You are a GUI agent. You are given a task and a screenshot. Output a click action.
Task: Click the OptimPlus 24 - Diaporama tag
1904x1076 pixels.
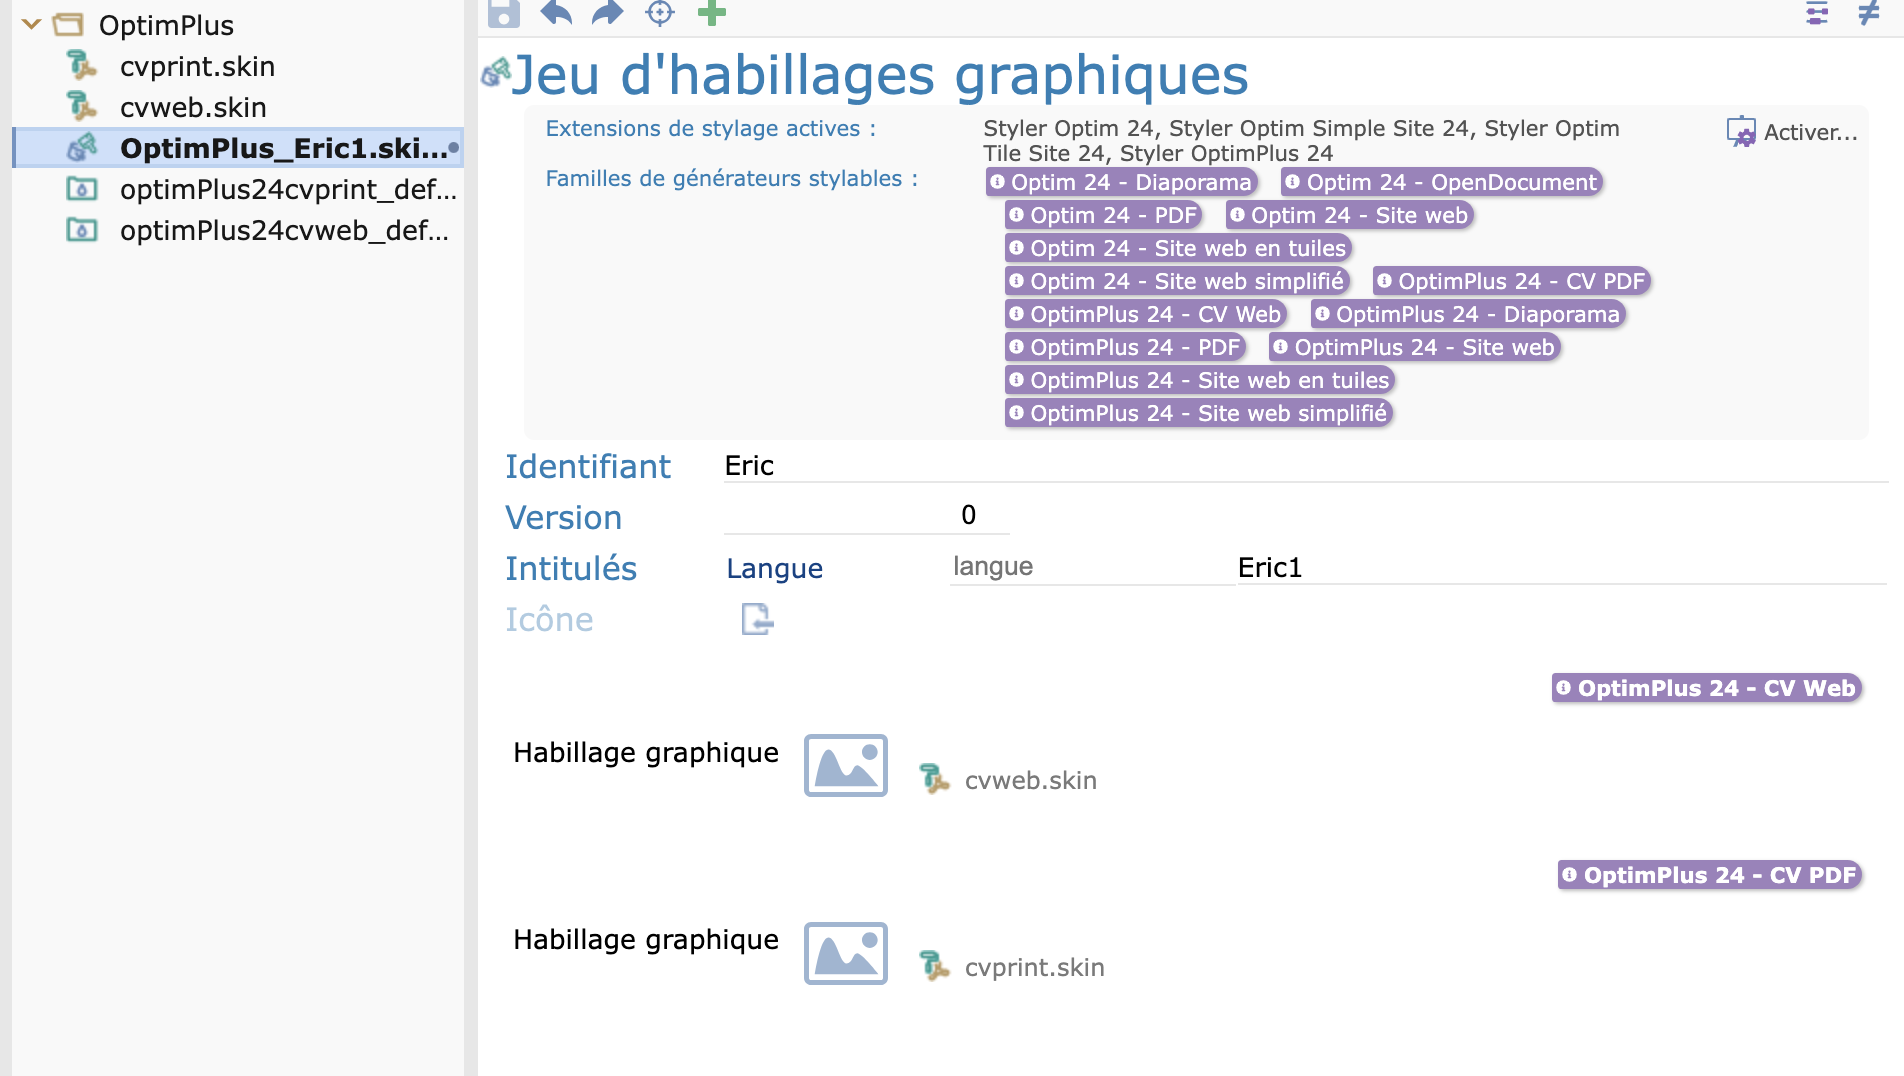(x=1468, y=314)
